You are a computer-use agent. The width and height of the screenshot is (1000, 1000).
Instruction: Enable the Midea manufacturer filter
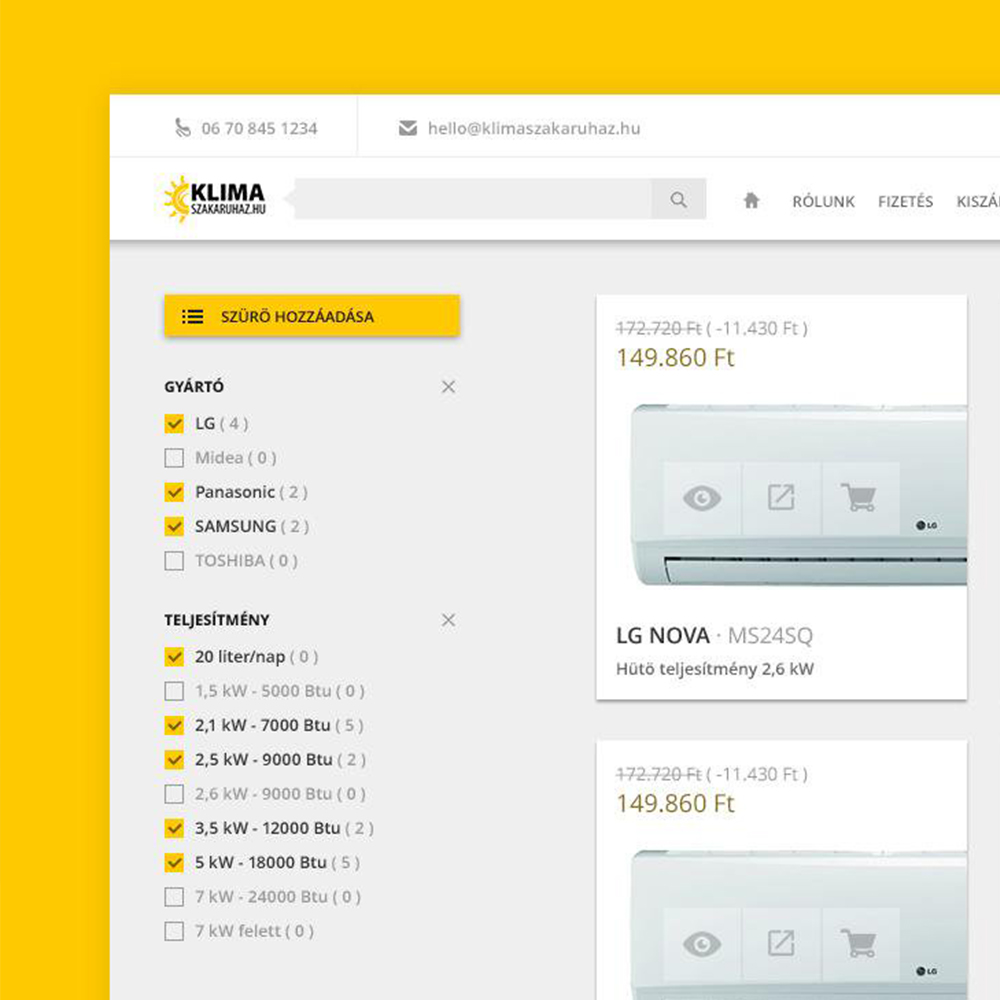(x=174, y=458)
